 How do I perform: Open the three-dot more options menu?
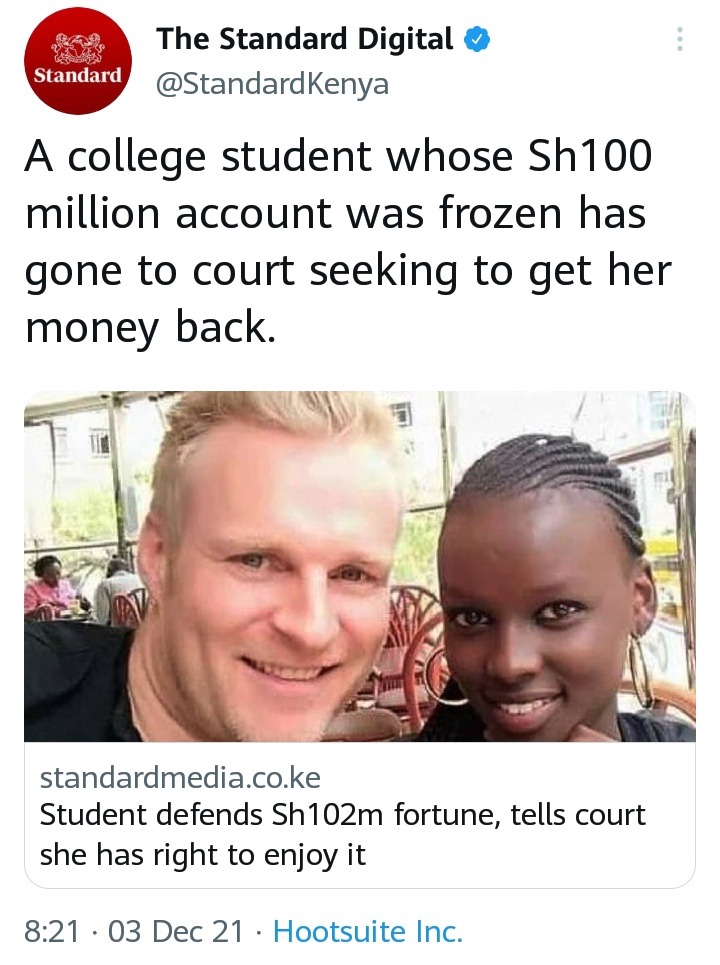click(x=679, y=39)
